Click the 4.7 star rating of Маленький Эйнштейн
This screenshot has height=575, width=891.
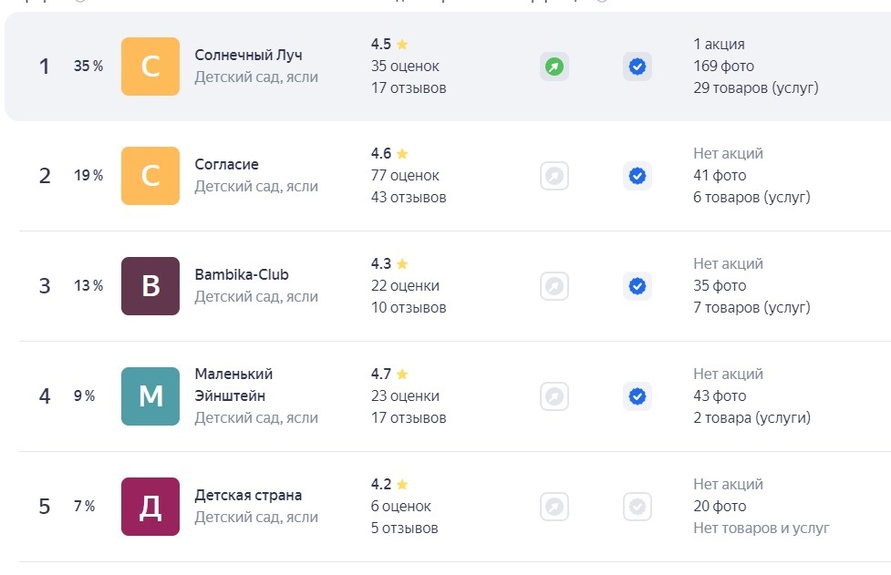click(x=389, y=374)
